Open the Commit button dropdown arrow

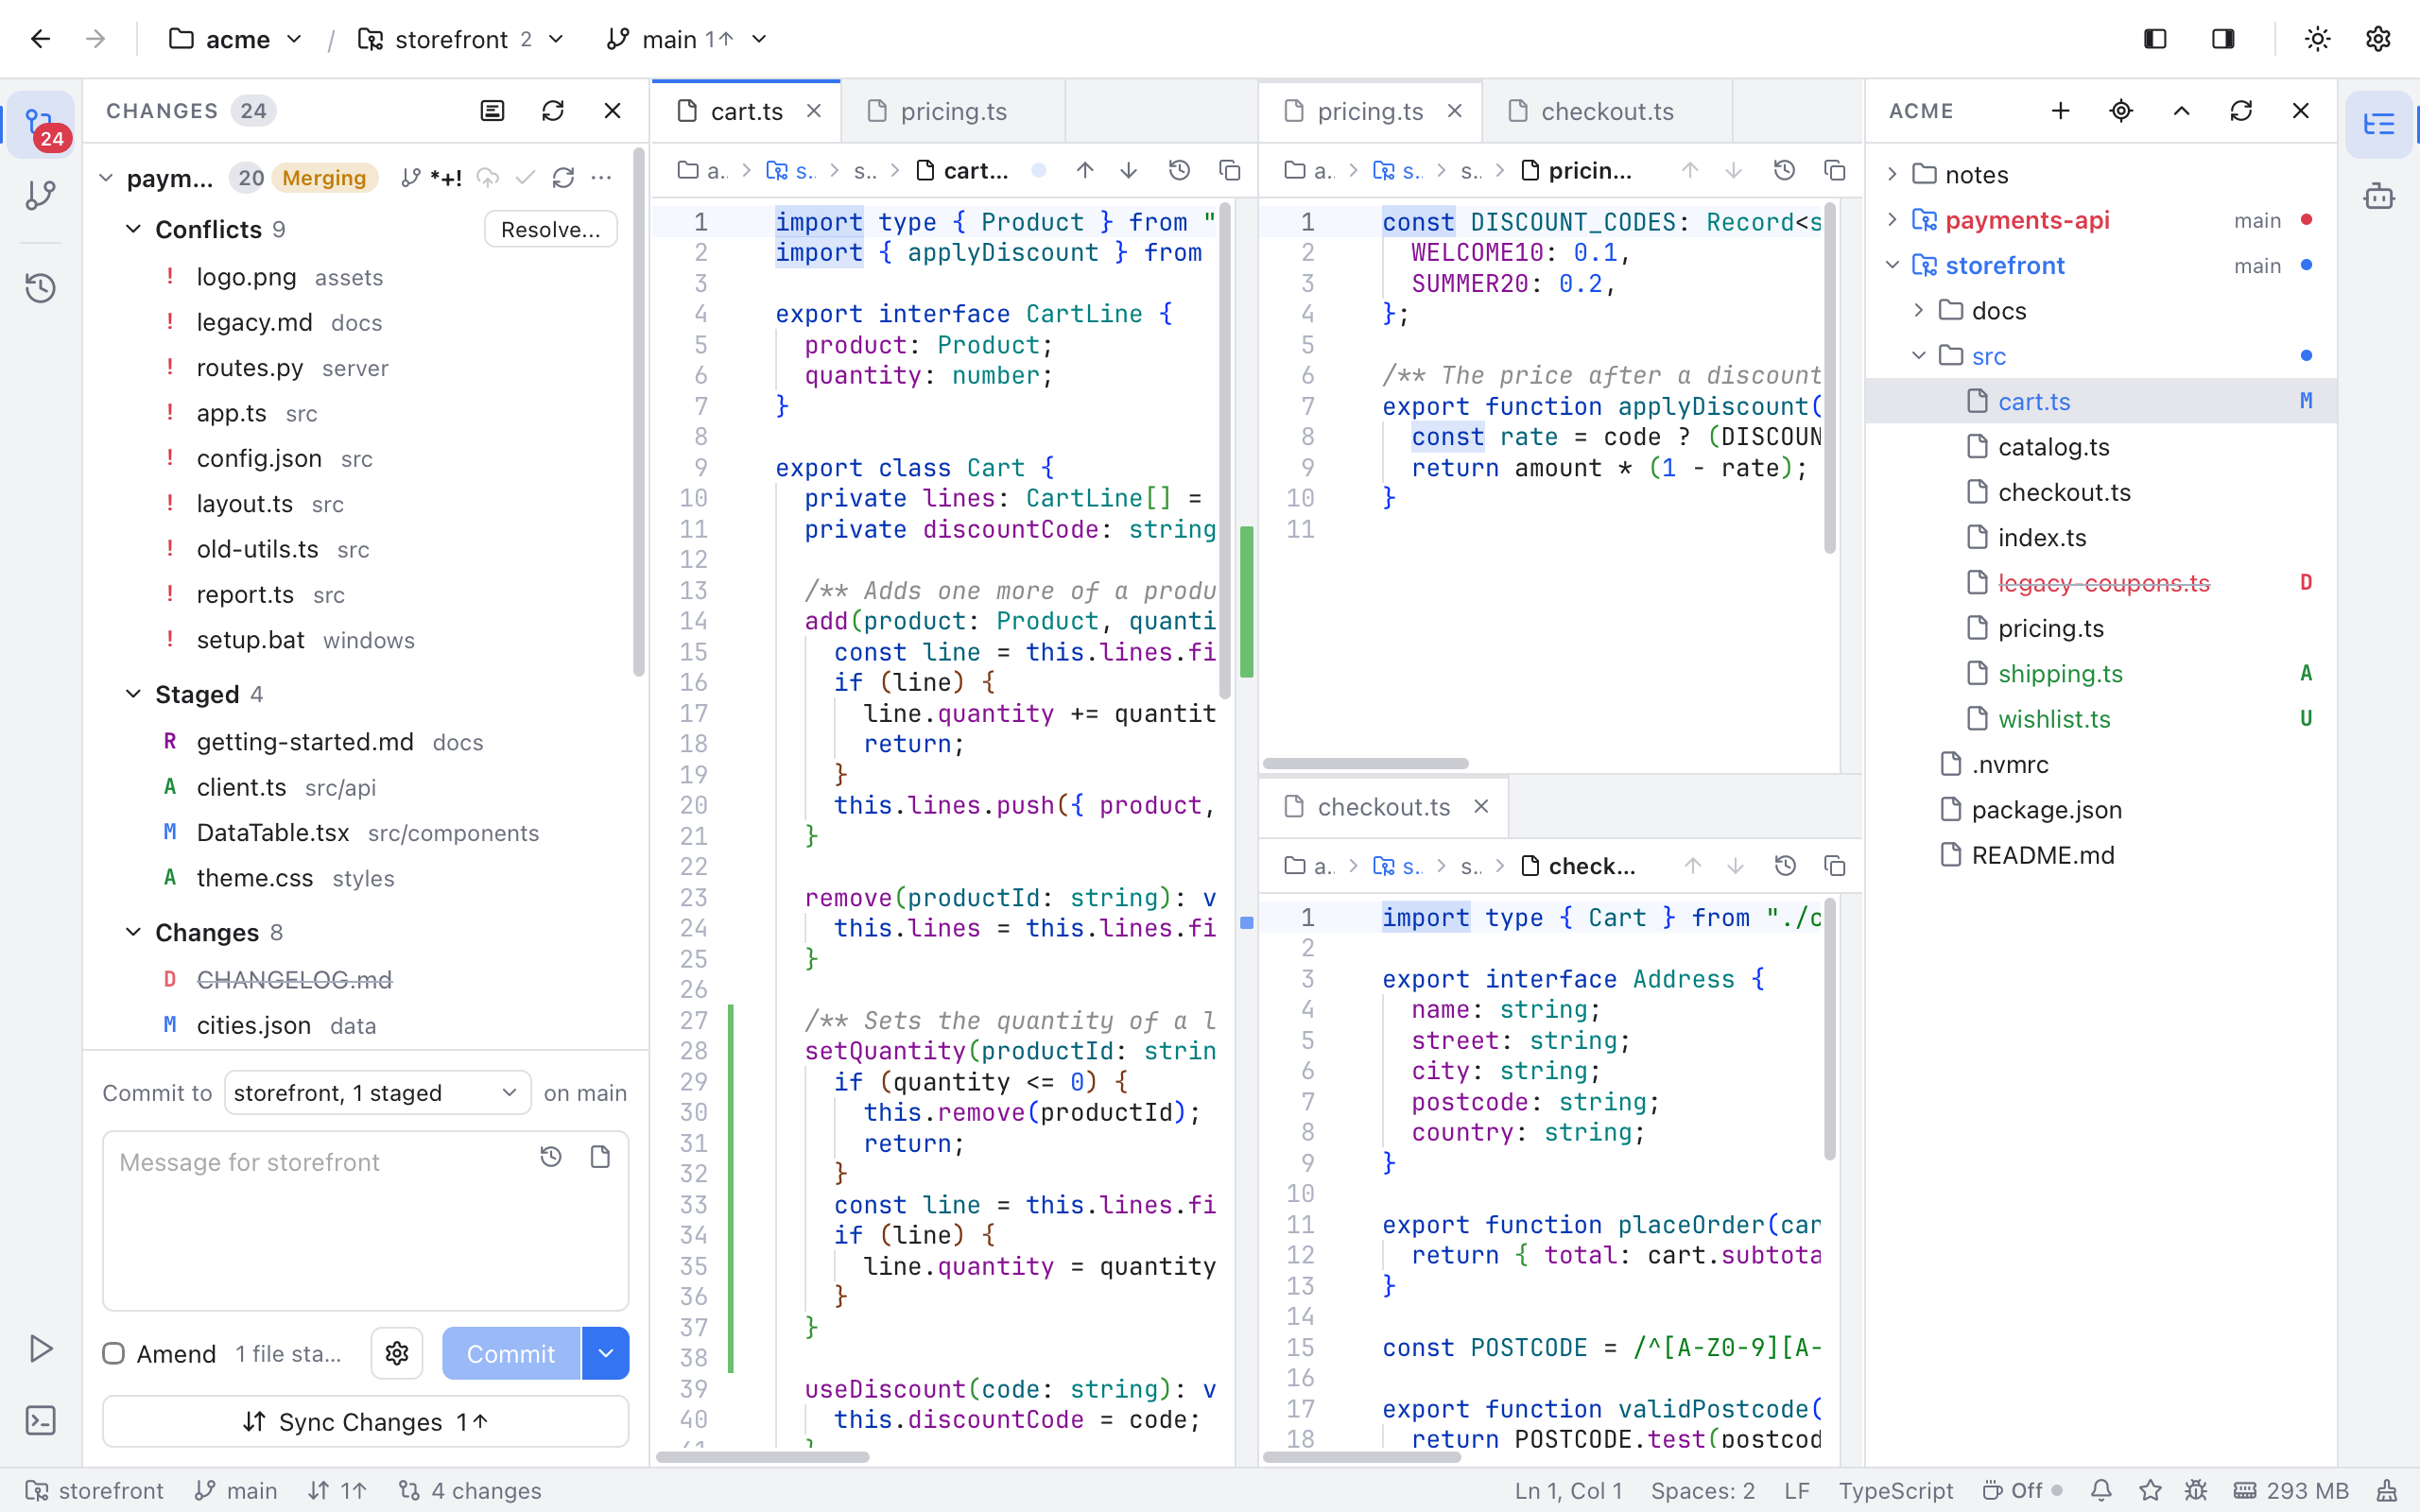606,1353
